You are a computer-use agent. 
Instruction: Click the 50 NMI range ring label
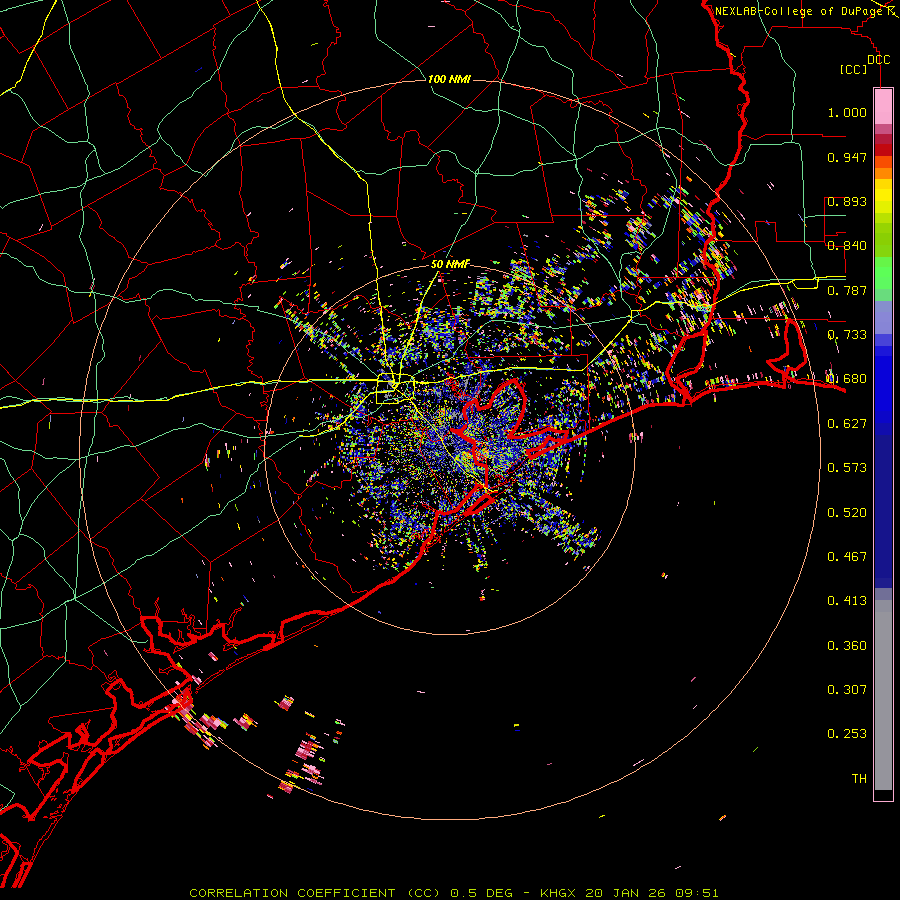(x=451, y=264)
